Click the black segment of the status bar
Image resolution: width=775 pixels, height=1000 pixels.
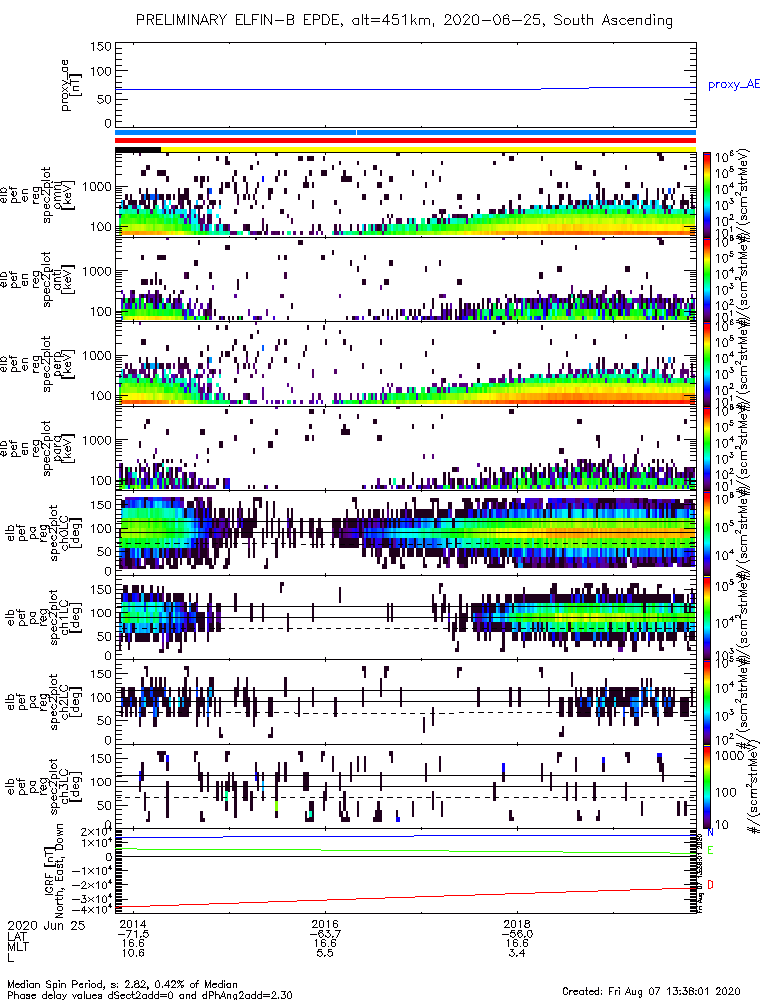click(x=138, y=149)
